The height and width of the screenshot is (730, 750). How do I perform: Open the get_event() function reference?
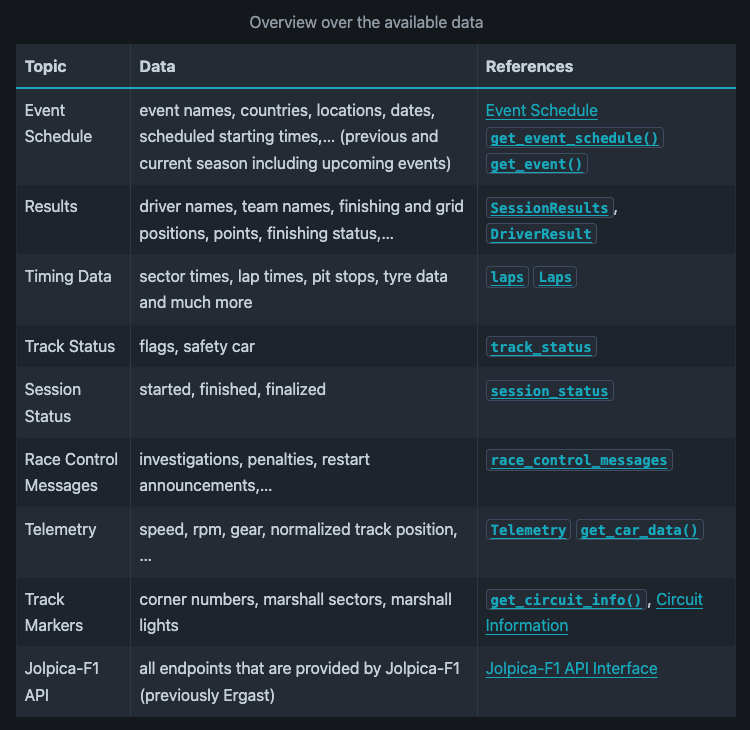tap(537, 164)
